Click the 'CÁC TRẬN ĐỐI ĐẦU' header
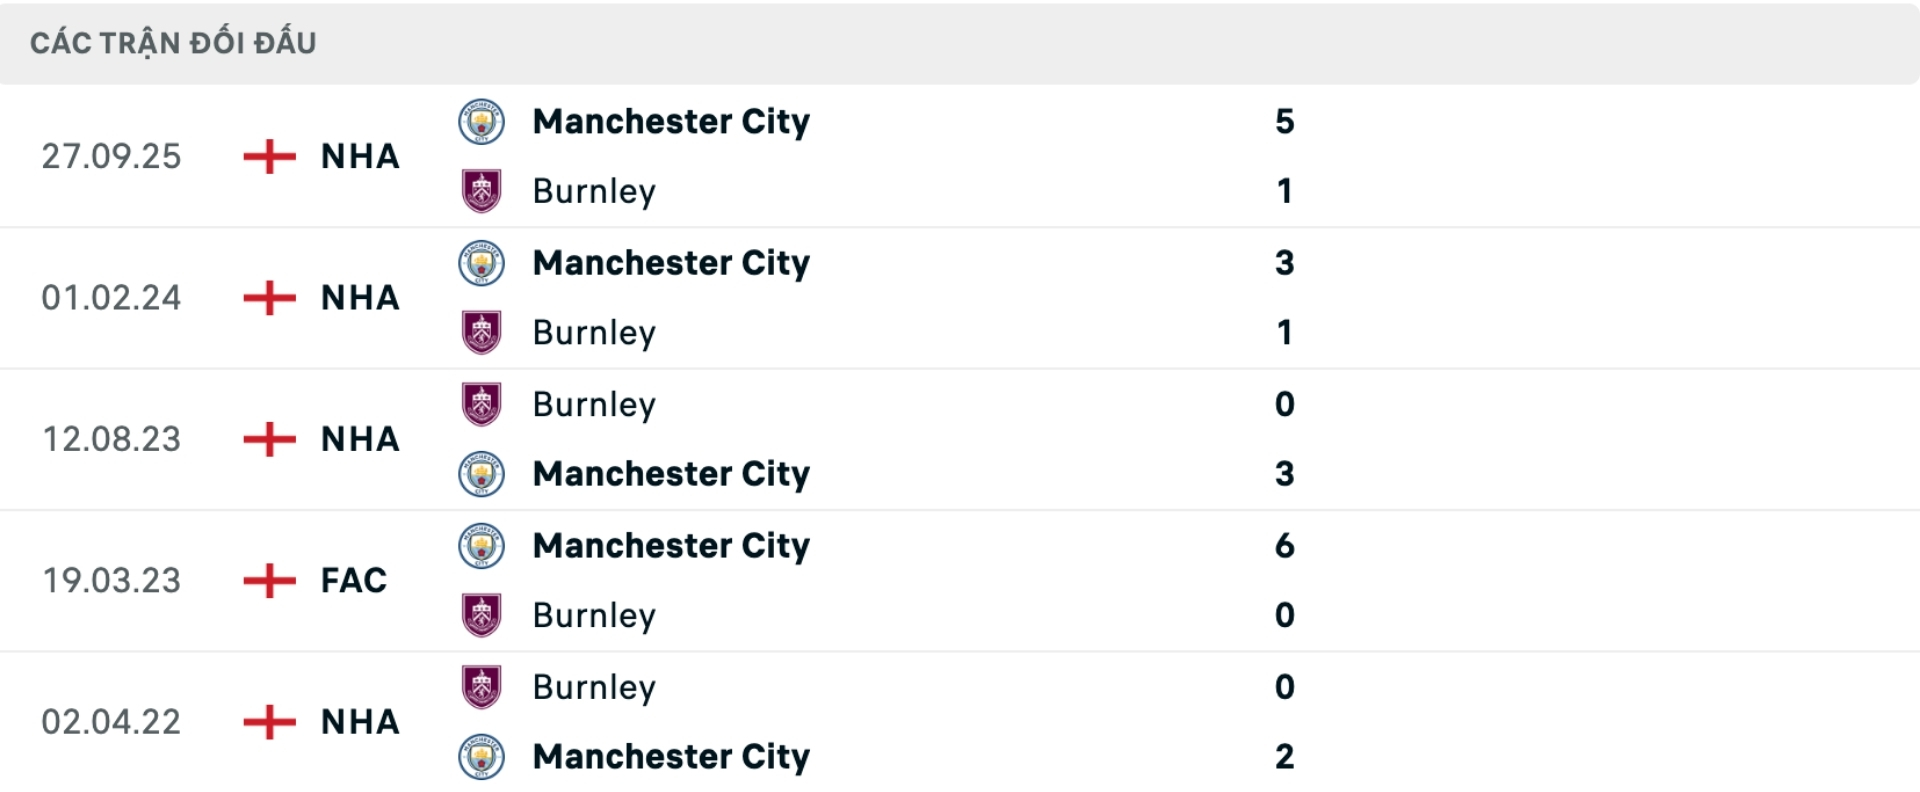The height and width of the screenshot is (792, 1920). (x=173, y=43)
